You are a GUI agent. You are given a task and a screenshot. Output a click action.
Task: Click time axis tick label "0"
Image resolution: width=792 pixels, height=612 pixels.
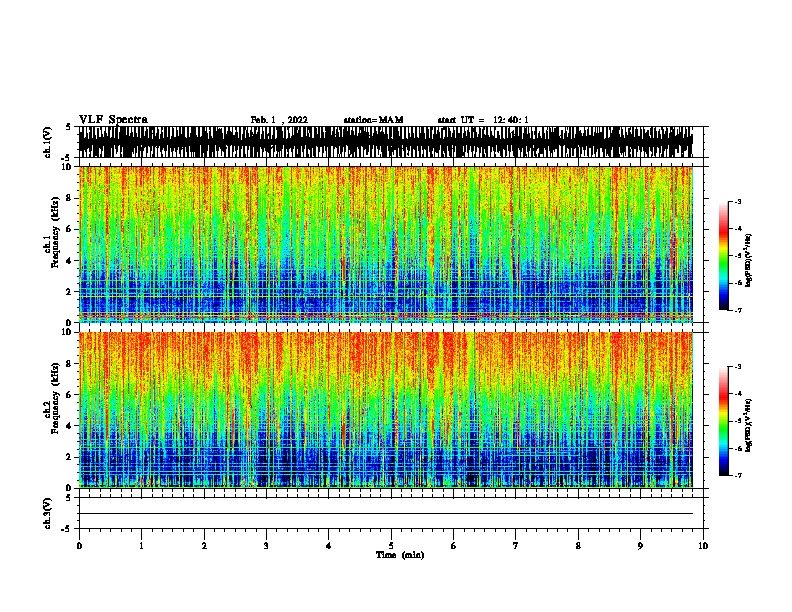tap(79, 546)
